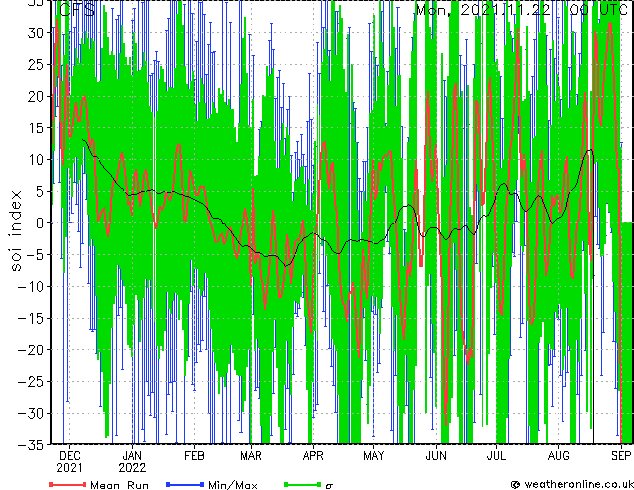Click the positive "5" y-axis tick label

(40, 191)
